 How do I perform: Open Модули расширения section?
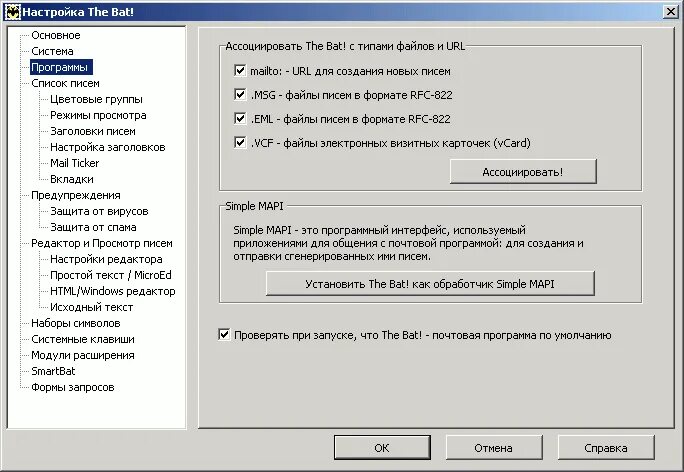point(83,356)
